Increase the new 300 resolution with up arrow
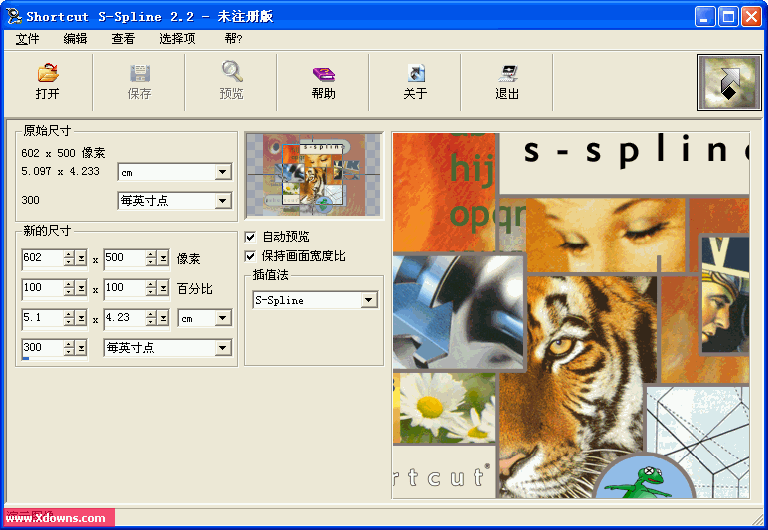The width and height of the screenshot is (768, 530). pyautogui.click(x=69, y=344)
